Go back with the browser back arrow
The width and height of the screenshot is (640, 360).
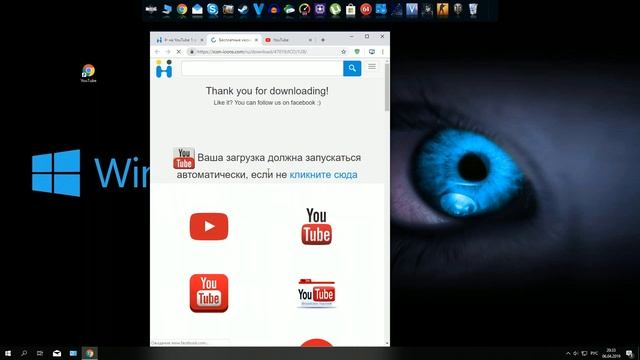[157, 52]
